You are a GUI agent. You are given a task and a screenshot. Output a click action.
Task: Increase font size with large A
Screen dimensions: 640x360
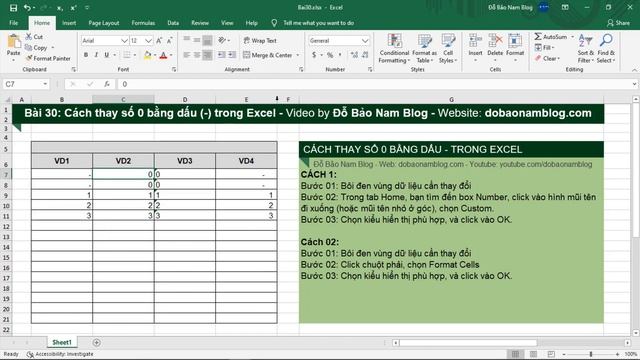click(x=159, y=40)
